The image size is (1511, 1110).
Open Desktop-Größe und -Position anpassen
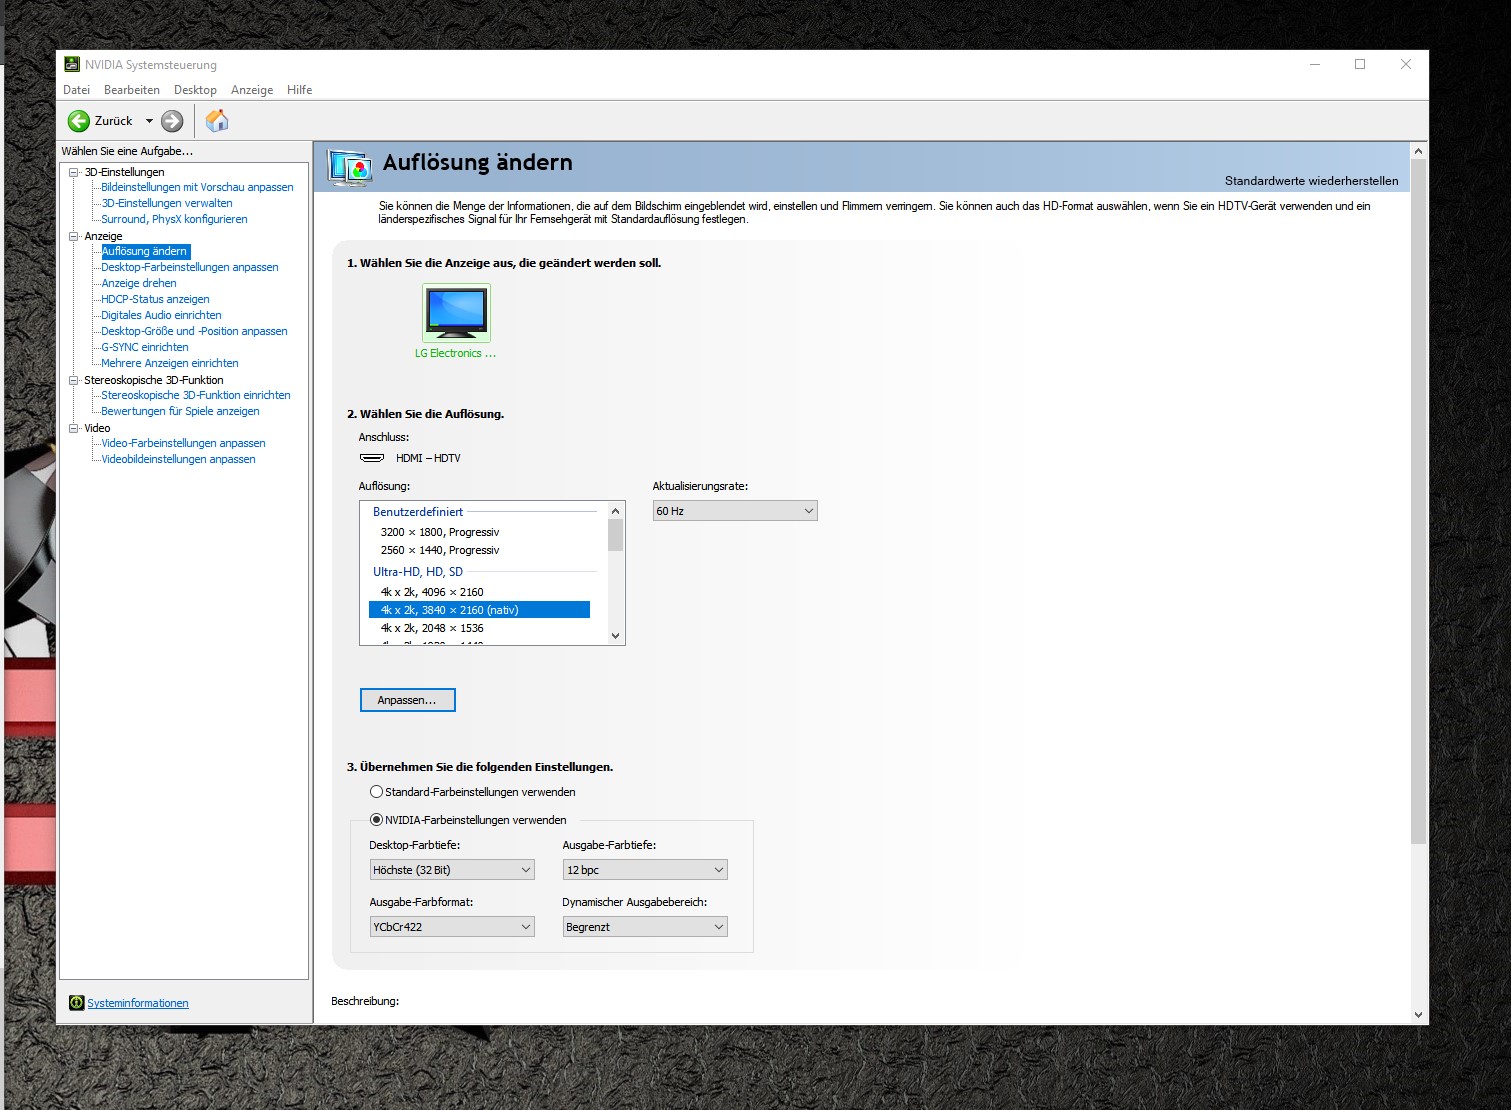pyautogui.click(x=194, y=331)
